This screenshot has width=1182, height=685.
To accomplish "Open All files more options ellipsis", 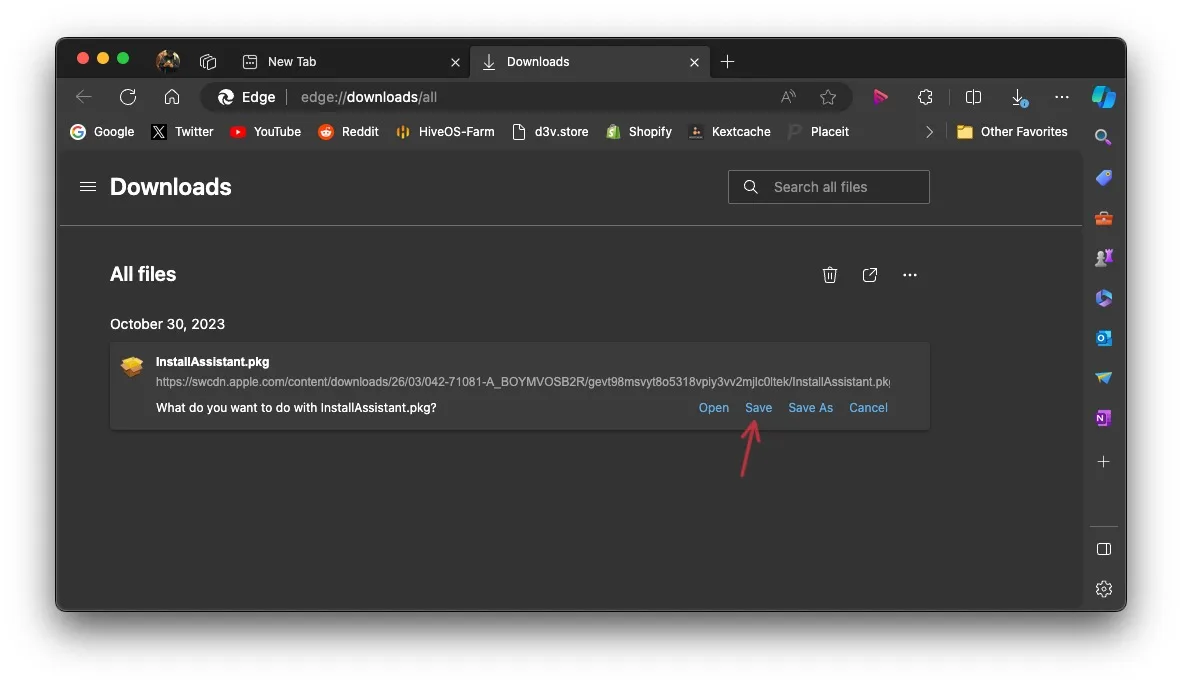I will [x=910, y=275].
